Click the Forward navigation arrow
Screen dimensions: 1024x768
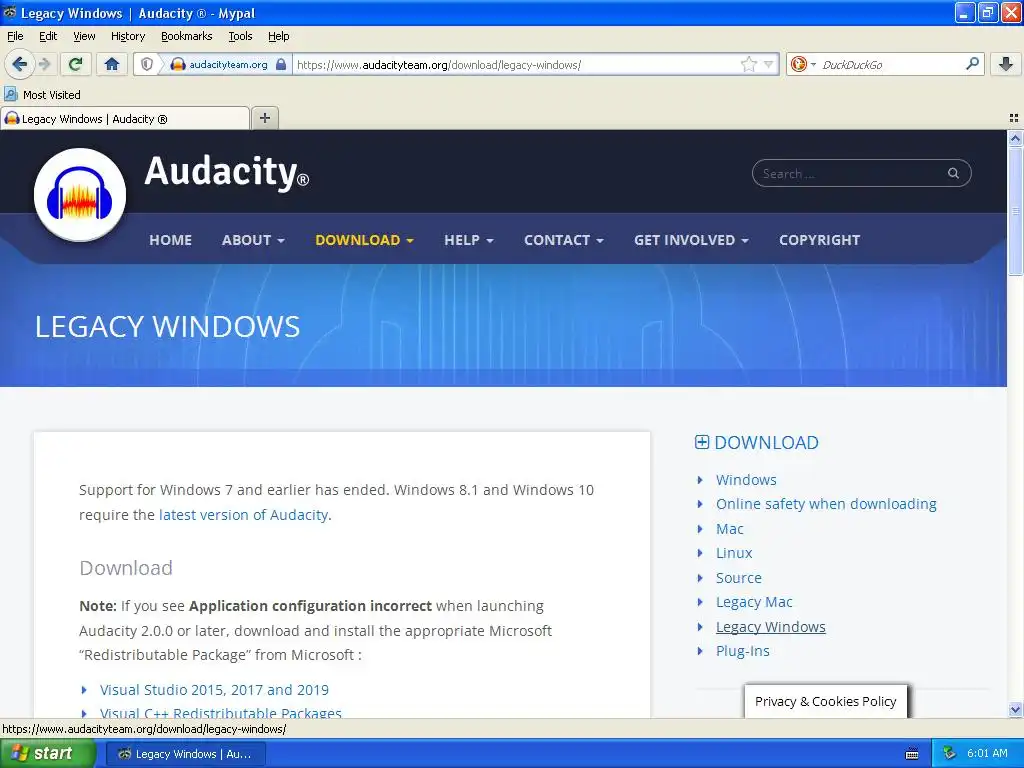(44, 64)
